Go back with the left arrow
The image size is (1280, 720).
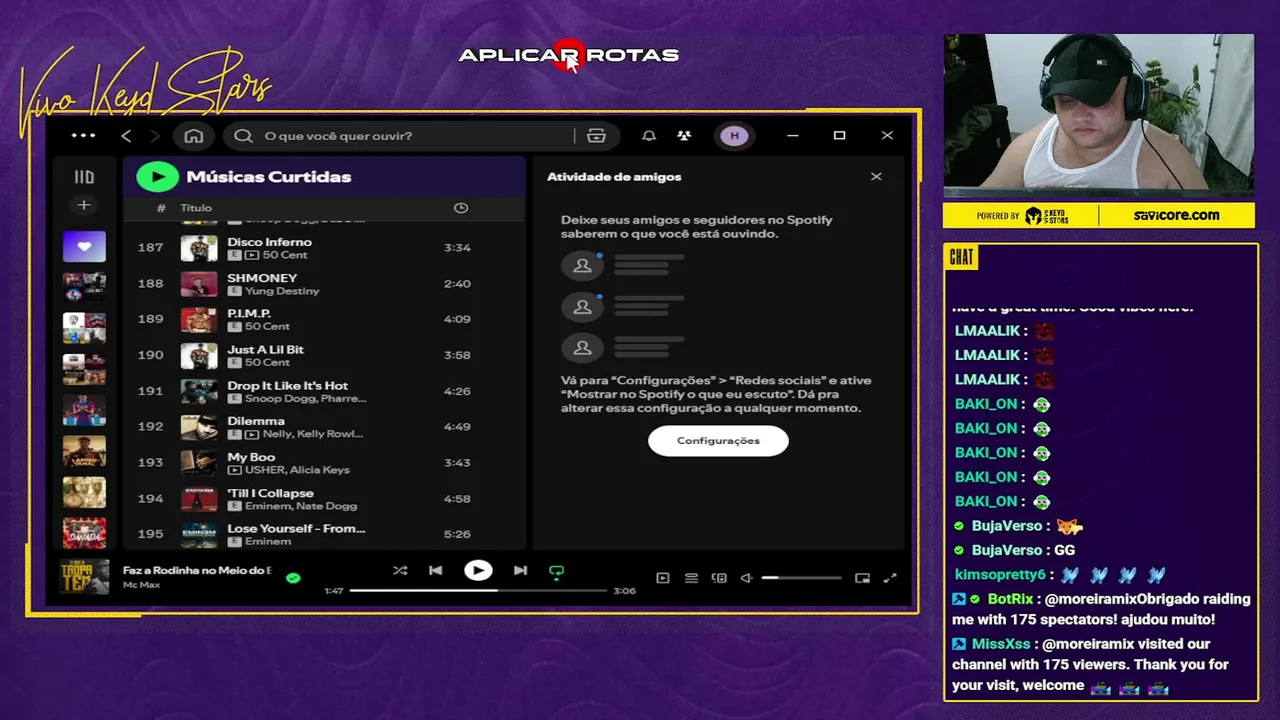(x=126, y=136)
